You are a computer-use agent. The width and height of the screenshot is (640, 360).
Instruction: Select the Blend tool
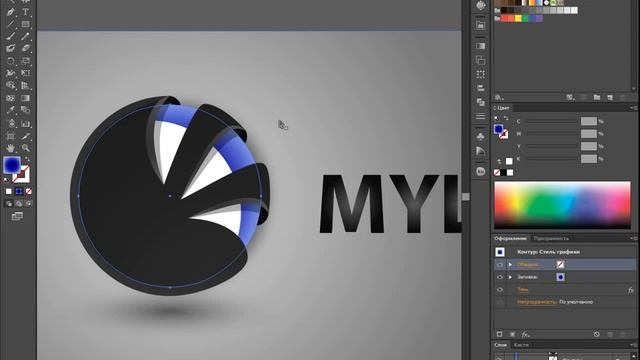pyautogui.click(x=25, y=110)
